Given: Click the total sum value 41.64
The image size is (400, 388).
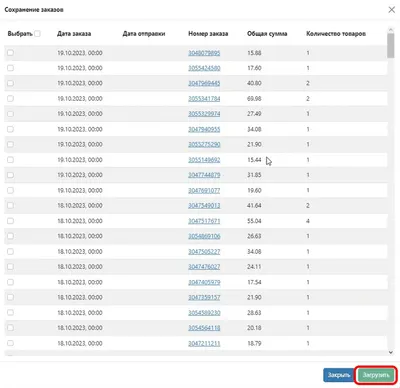Looking at the screenshot, I should pos(254,205).
